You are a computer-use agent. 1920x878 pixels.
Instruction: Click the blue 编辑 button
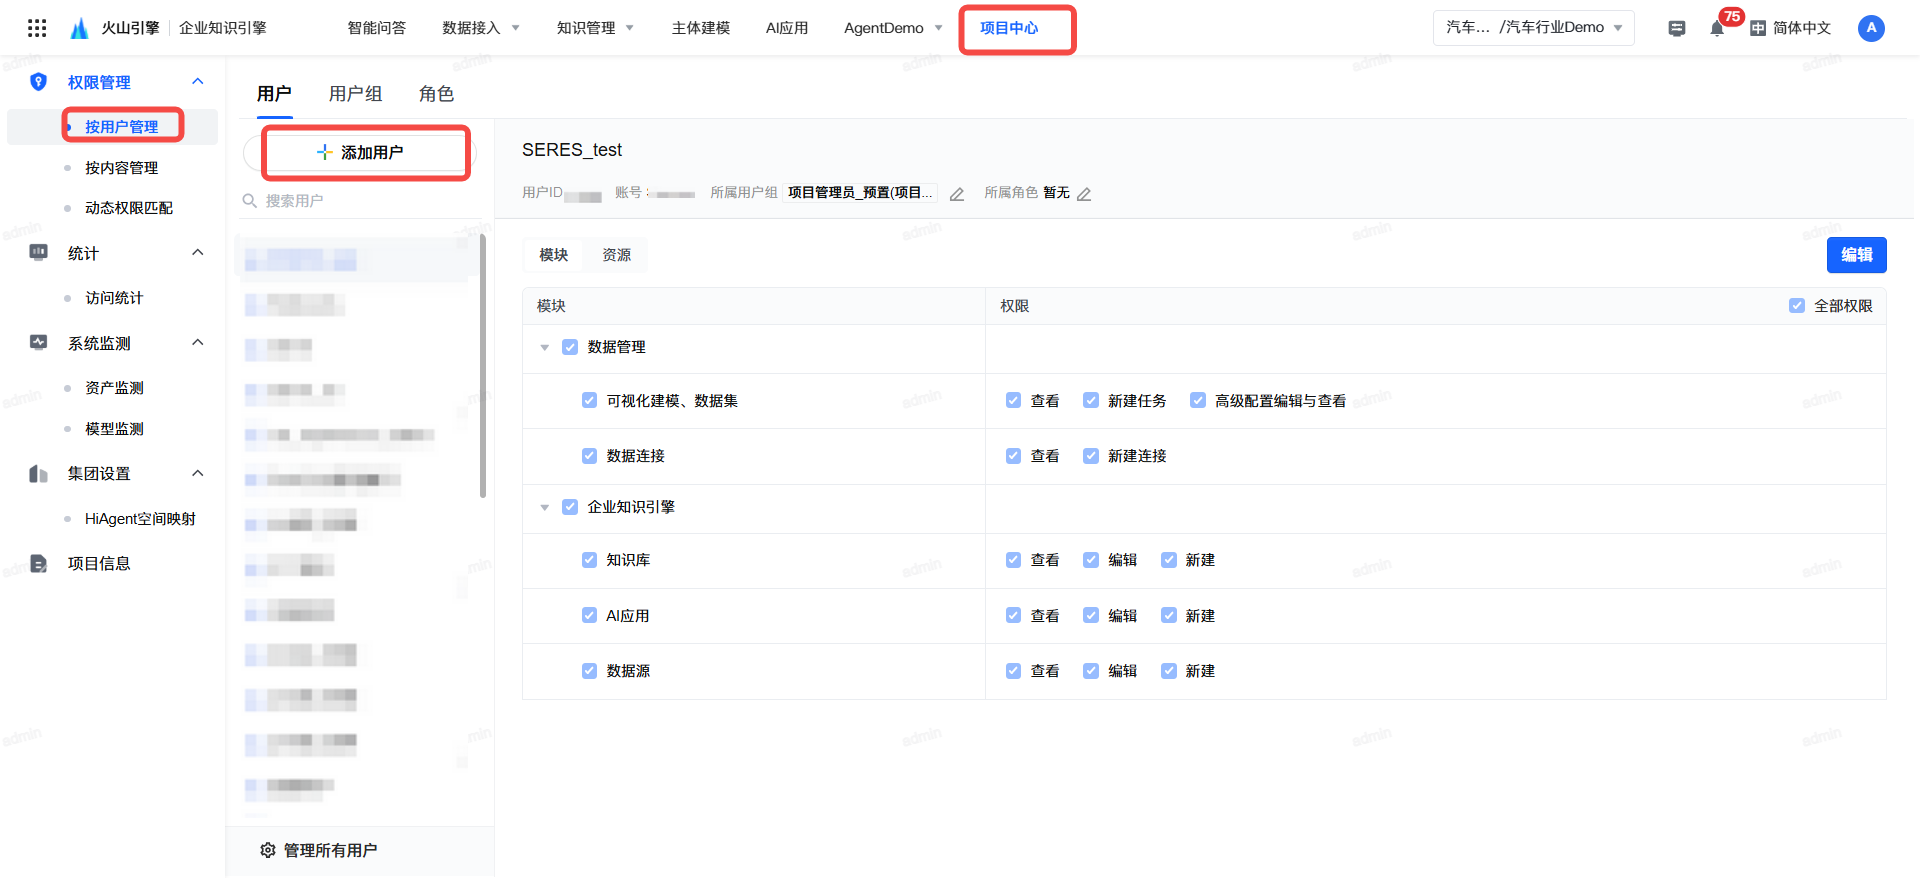coord(1856,255)
